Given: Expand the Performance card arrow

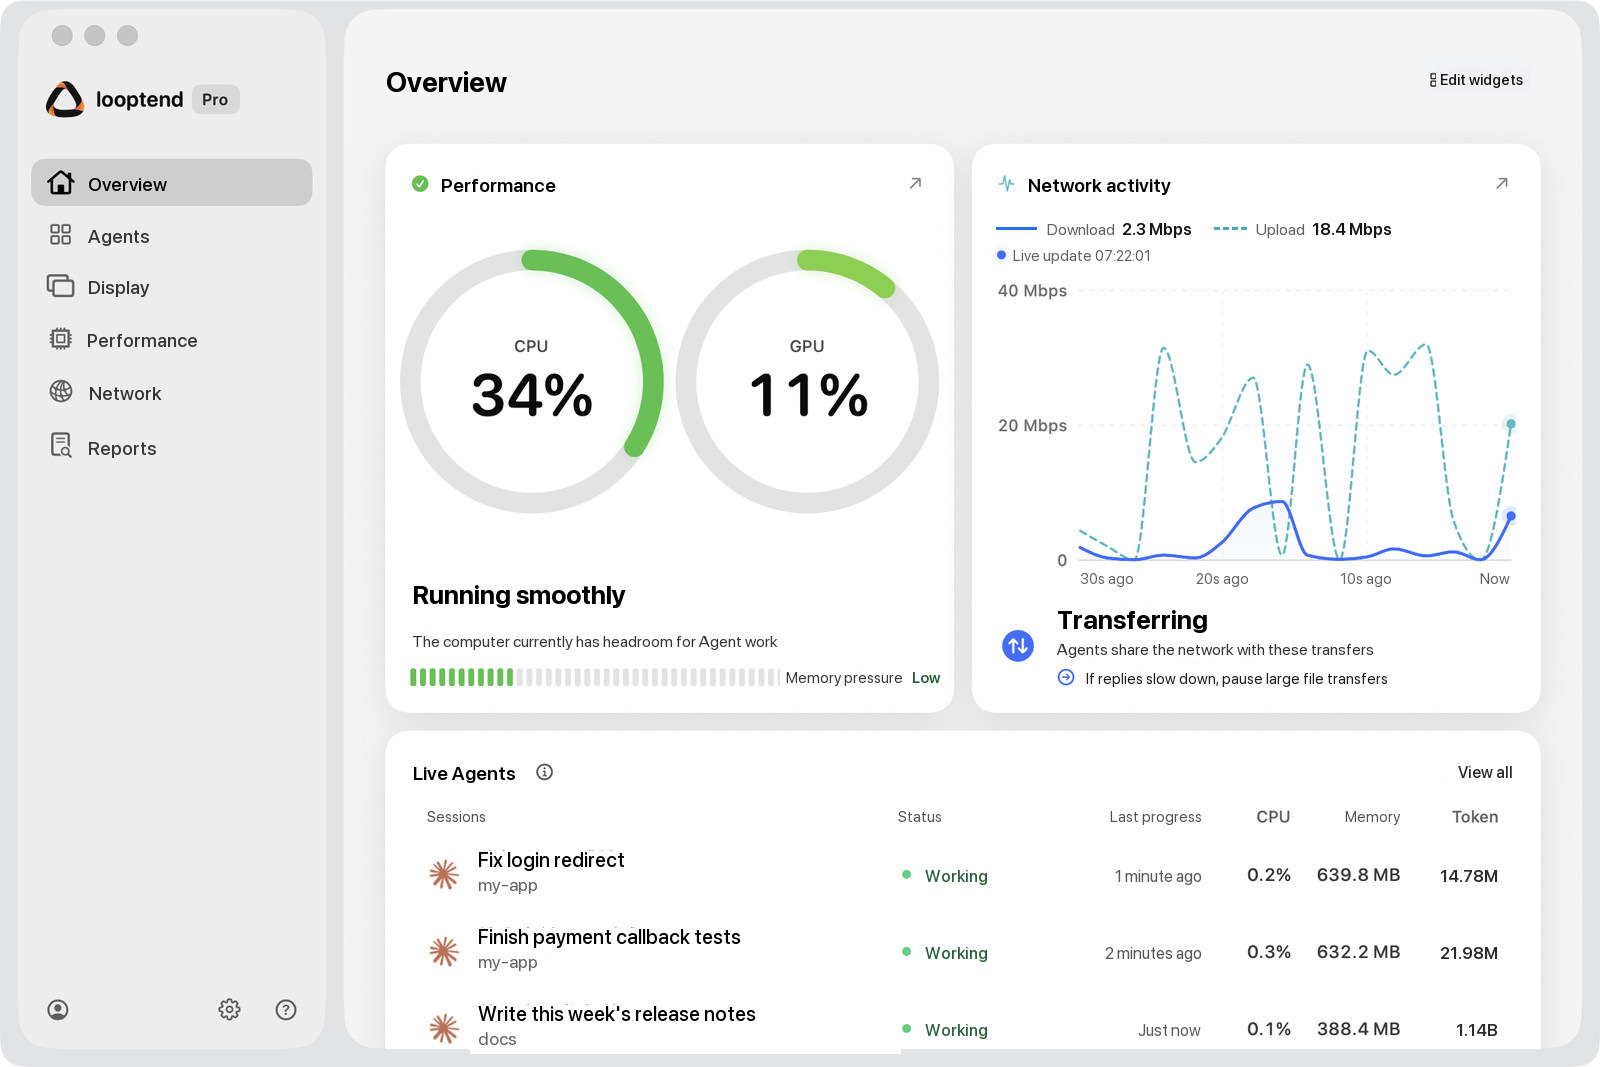Looking at the screenshot, I should [915, 184].
